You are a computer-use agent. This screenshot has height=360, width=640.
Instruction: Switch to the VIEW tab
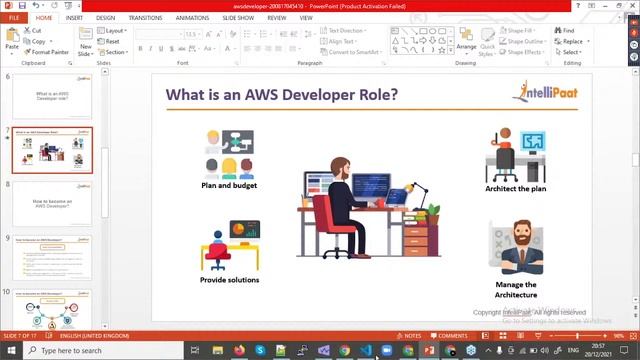click(x=306, y=18)
